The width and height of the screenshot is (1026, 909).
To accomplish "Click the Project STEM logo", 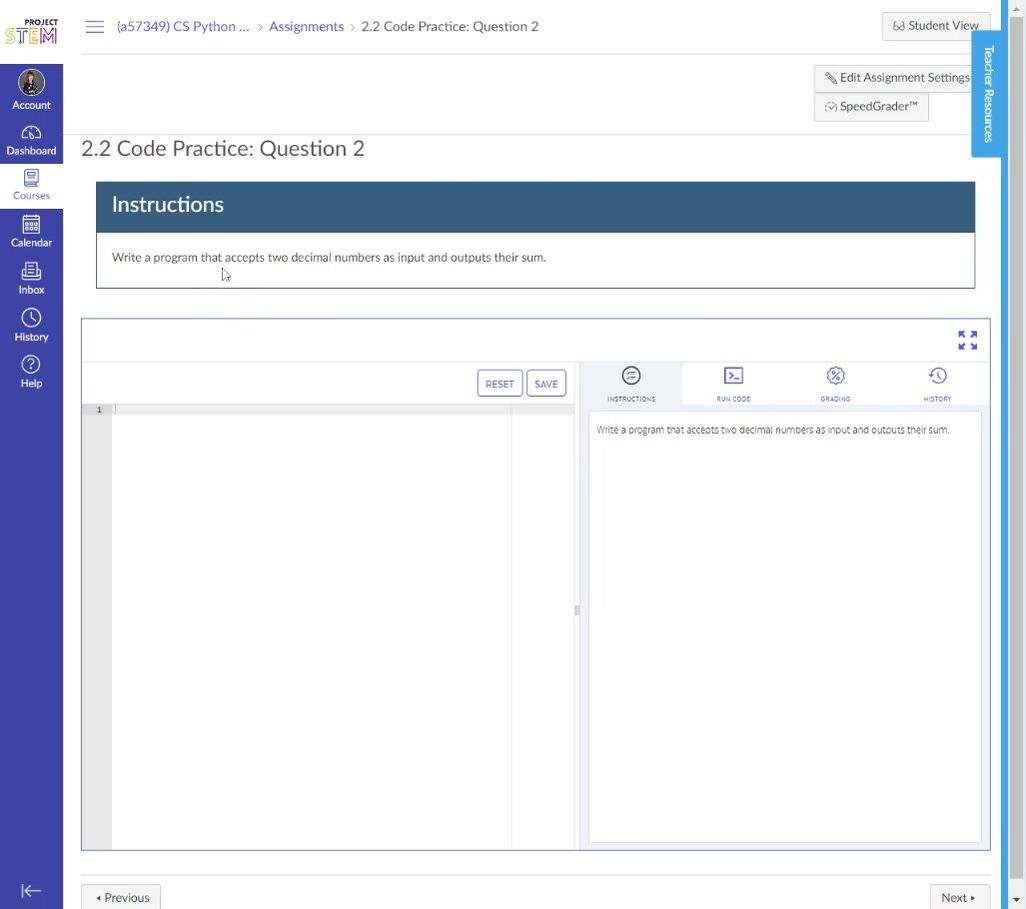I will click(31, 31).
